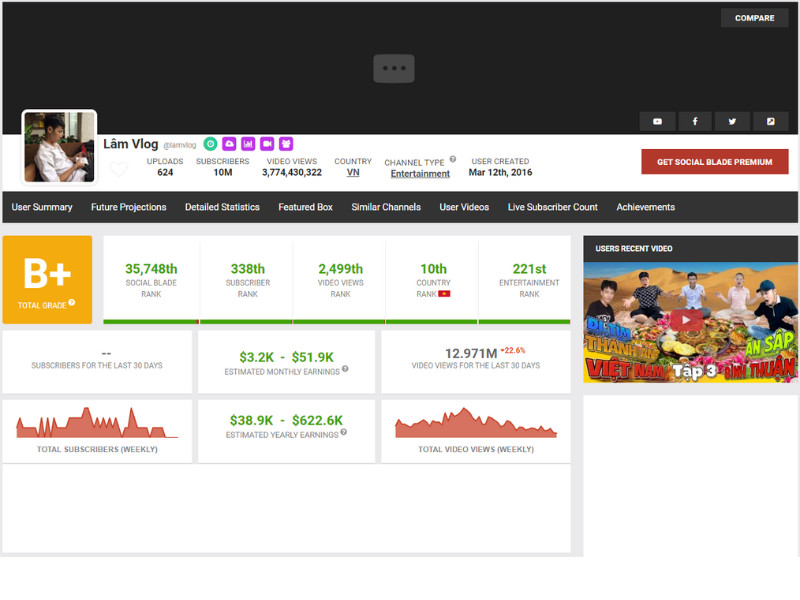Play the recent video thumbnail

coord(685,320)
